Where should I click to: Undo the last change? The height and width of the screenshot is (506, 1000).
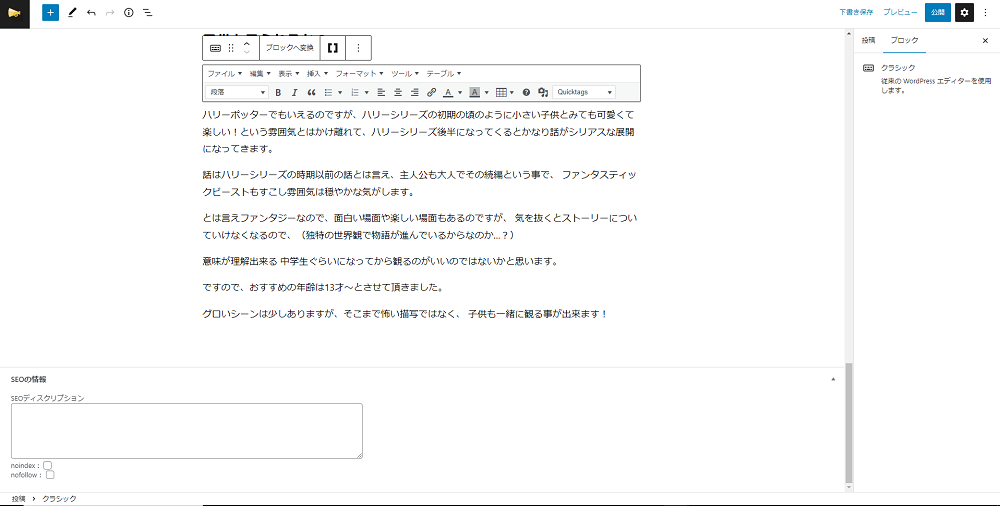pos(91,12)
